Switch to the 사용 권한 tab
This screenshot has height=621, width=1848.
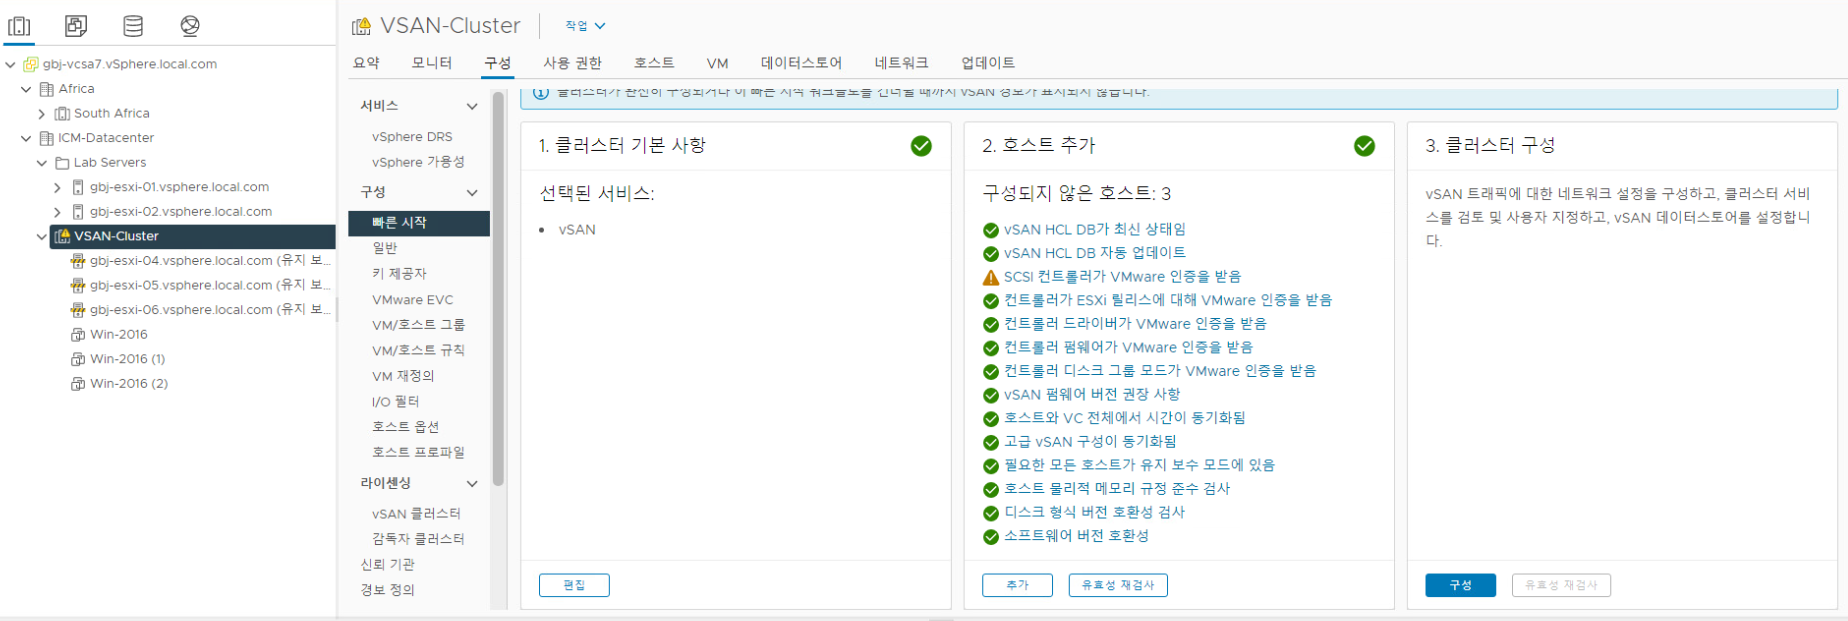(573, 63)
